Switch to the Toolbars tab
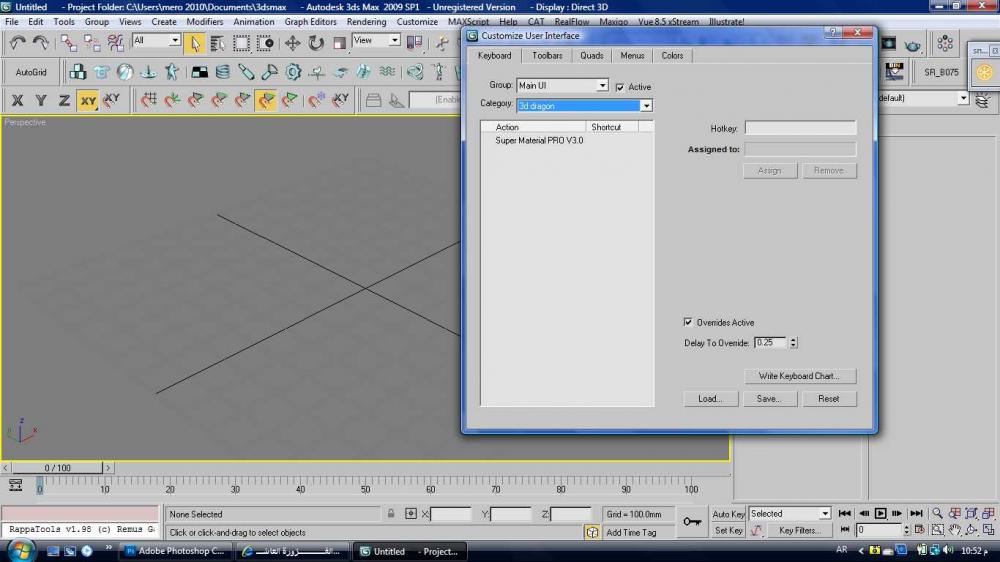Screen dimensions: 1000x562 (x=547, y=55)
